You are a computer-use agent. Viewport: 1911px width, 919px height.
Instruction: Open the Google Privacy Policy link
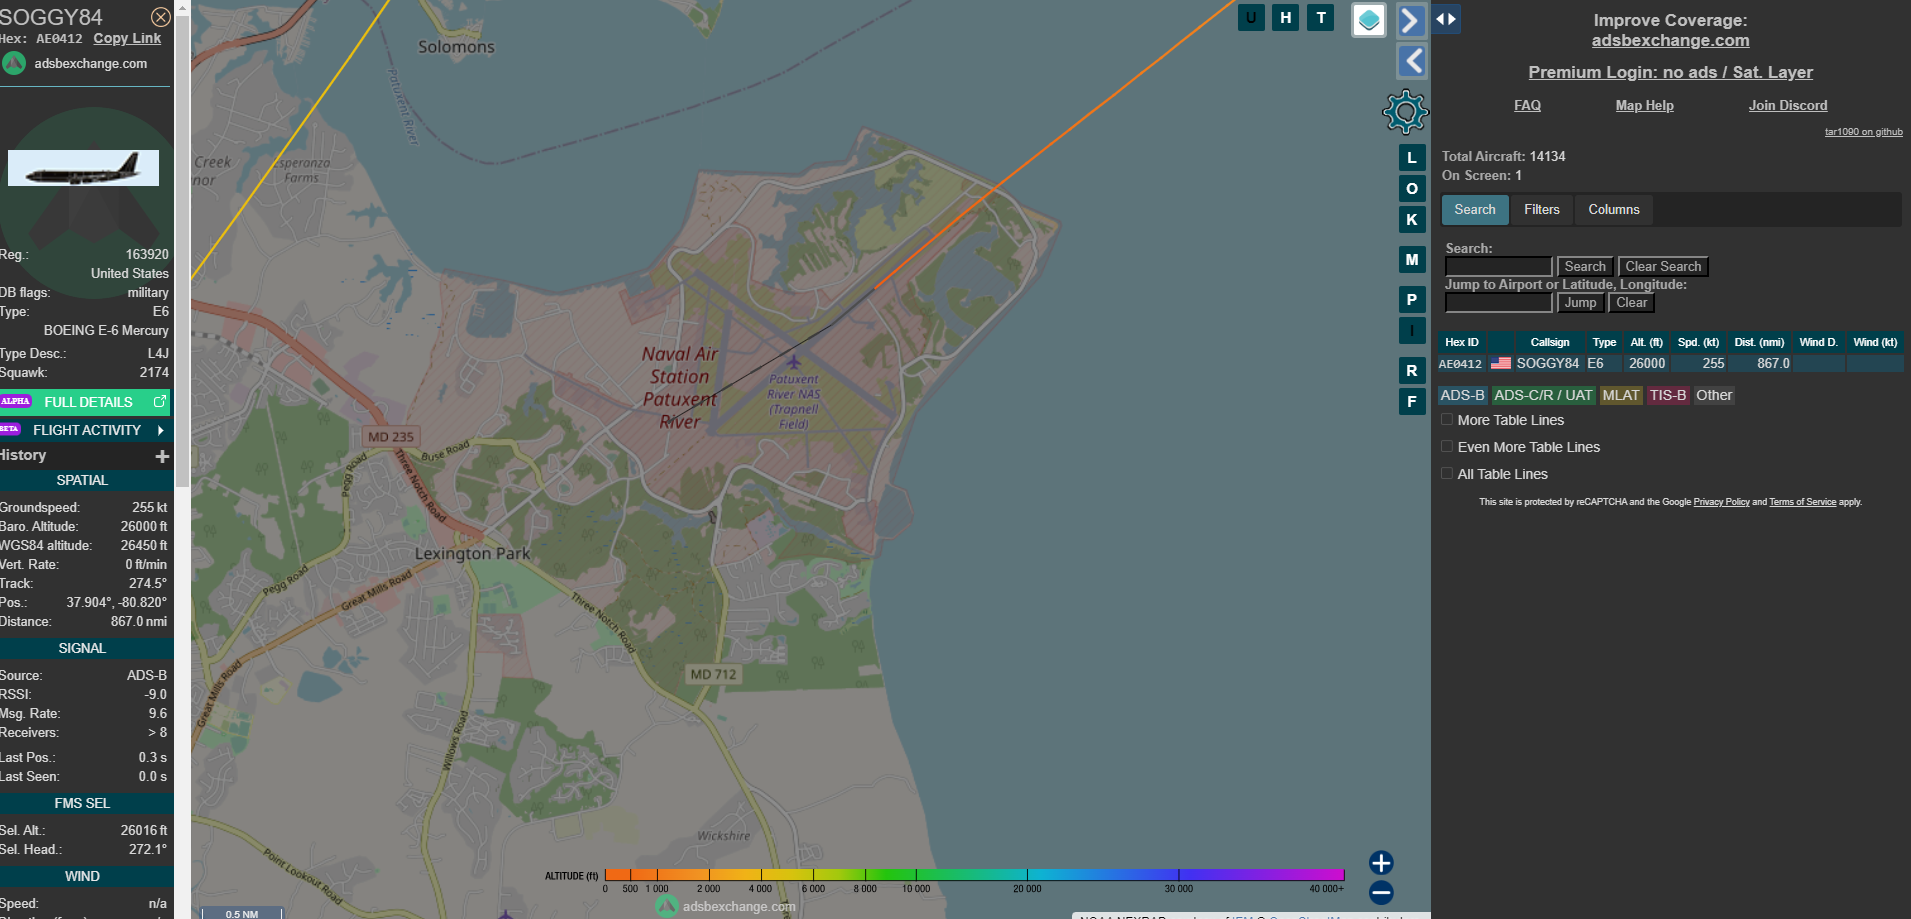tap(1721, 502)
